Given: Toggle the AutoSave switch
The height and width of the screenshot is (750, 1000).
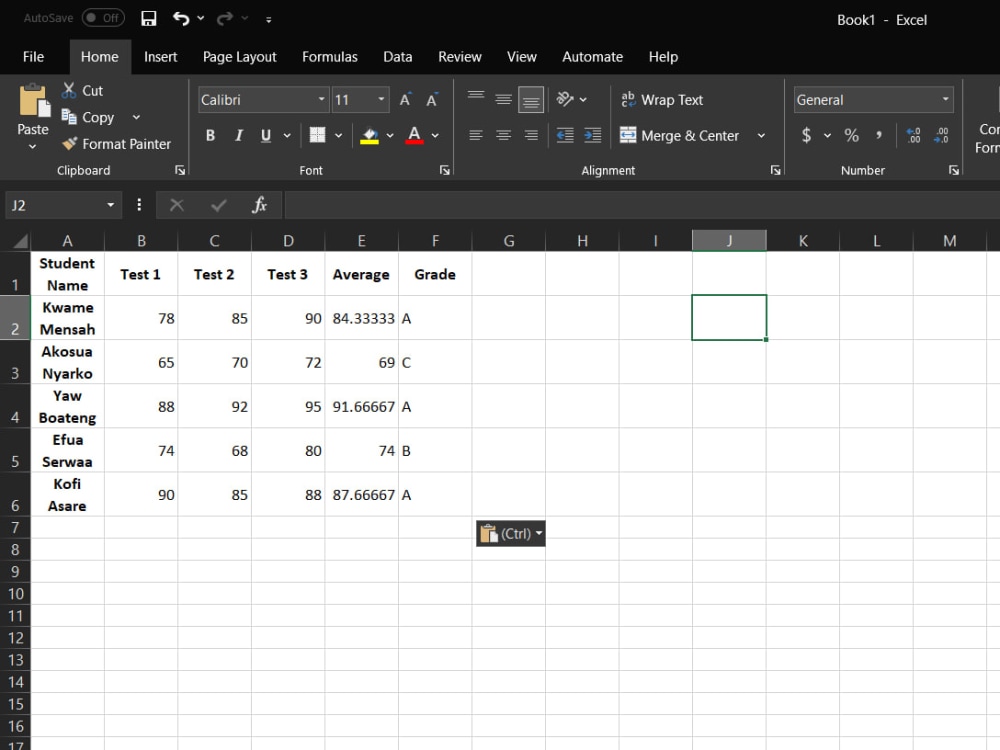Looking at the screenshot, I should [103, 18].
